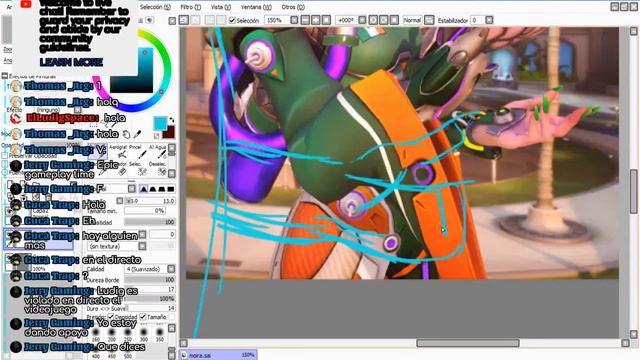The height and width of the screenshot is (360, 640).
Task: Open the Vista menu
Action: tap(221, 7)
